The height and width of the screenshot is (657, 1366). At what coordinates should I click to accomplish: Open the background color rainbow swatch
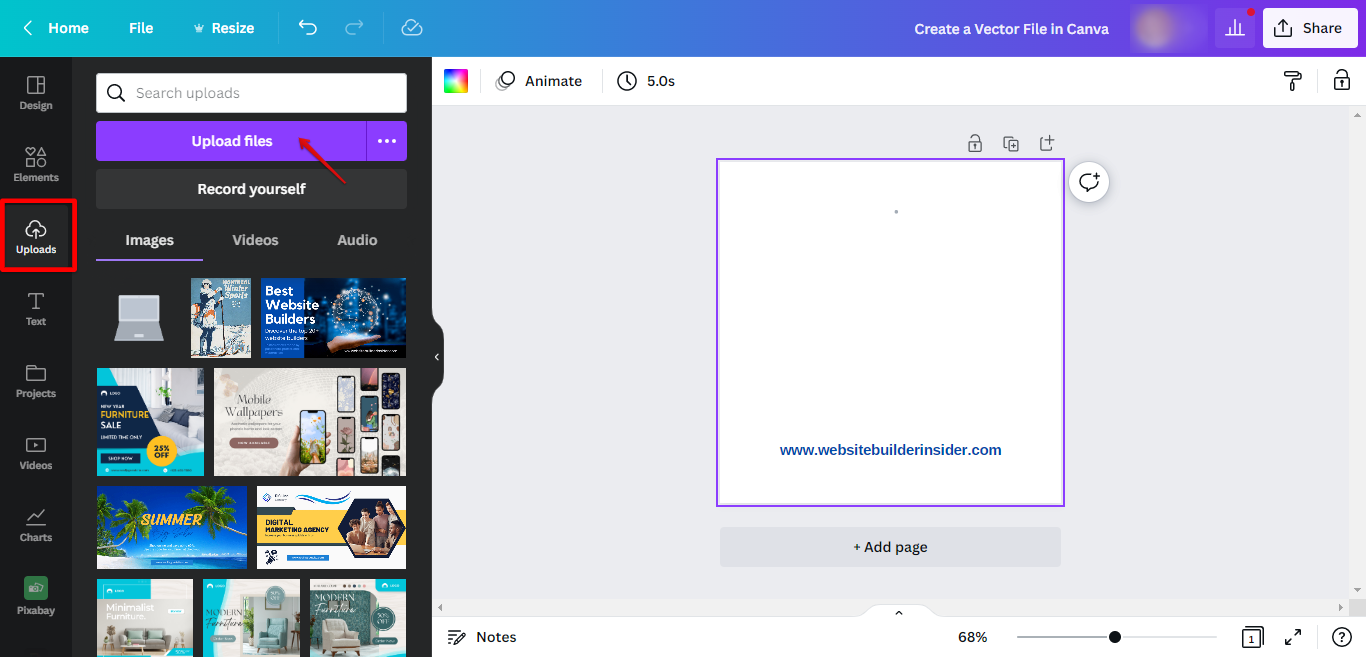pyautogui.click(x=456, y=81)
